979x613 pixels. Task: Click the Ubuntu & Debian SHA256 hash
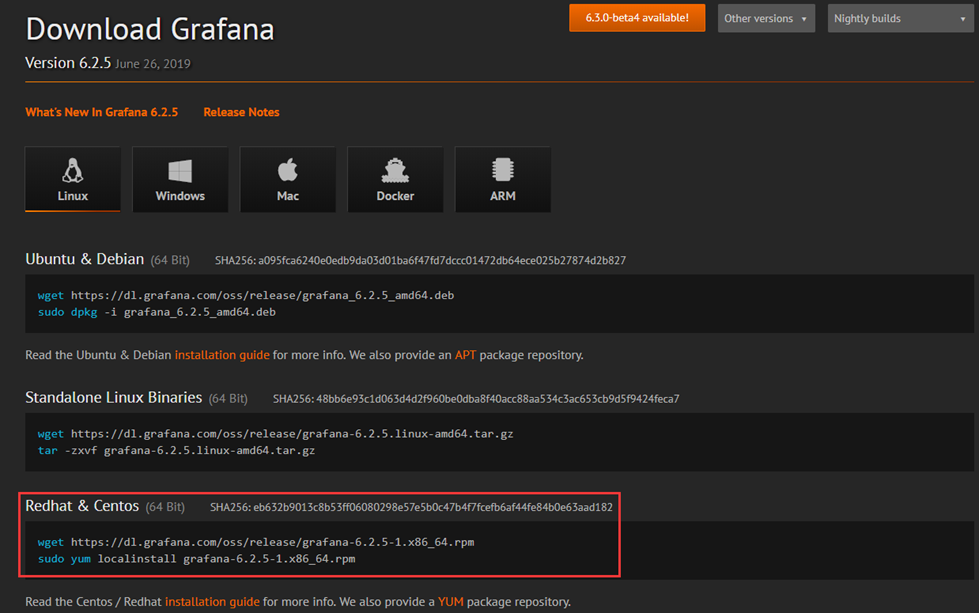[x=420, y=260]
